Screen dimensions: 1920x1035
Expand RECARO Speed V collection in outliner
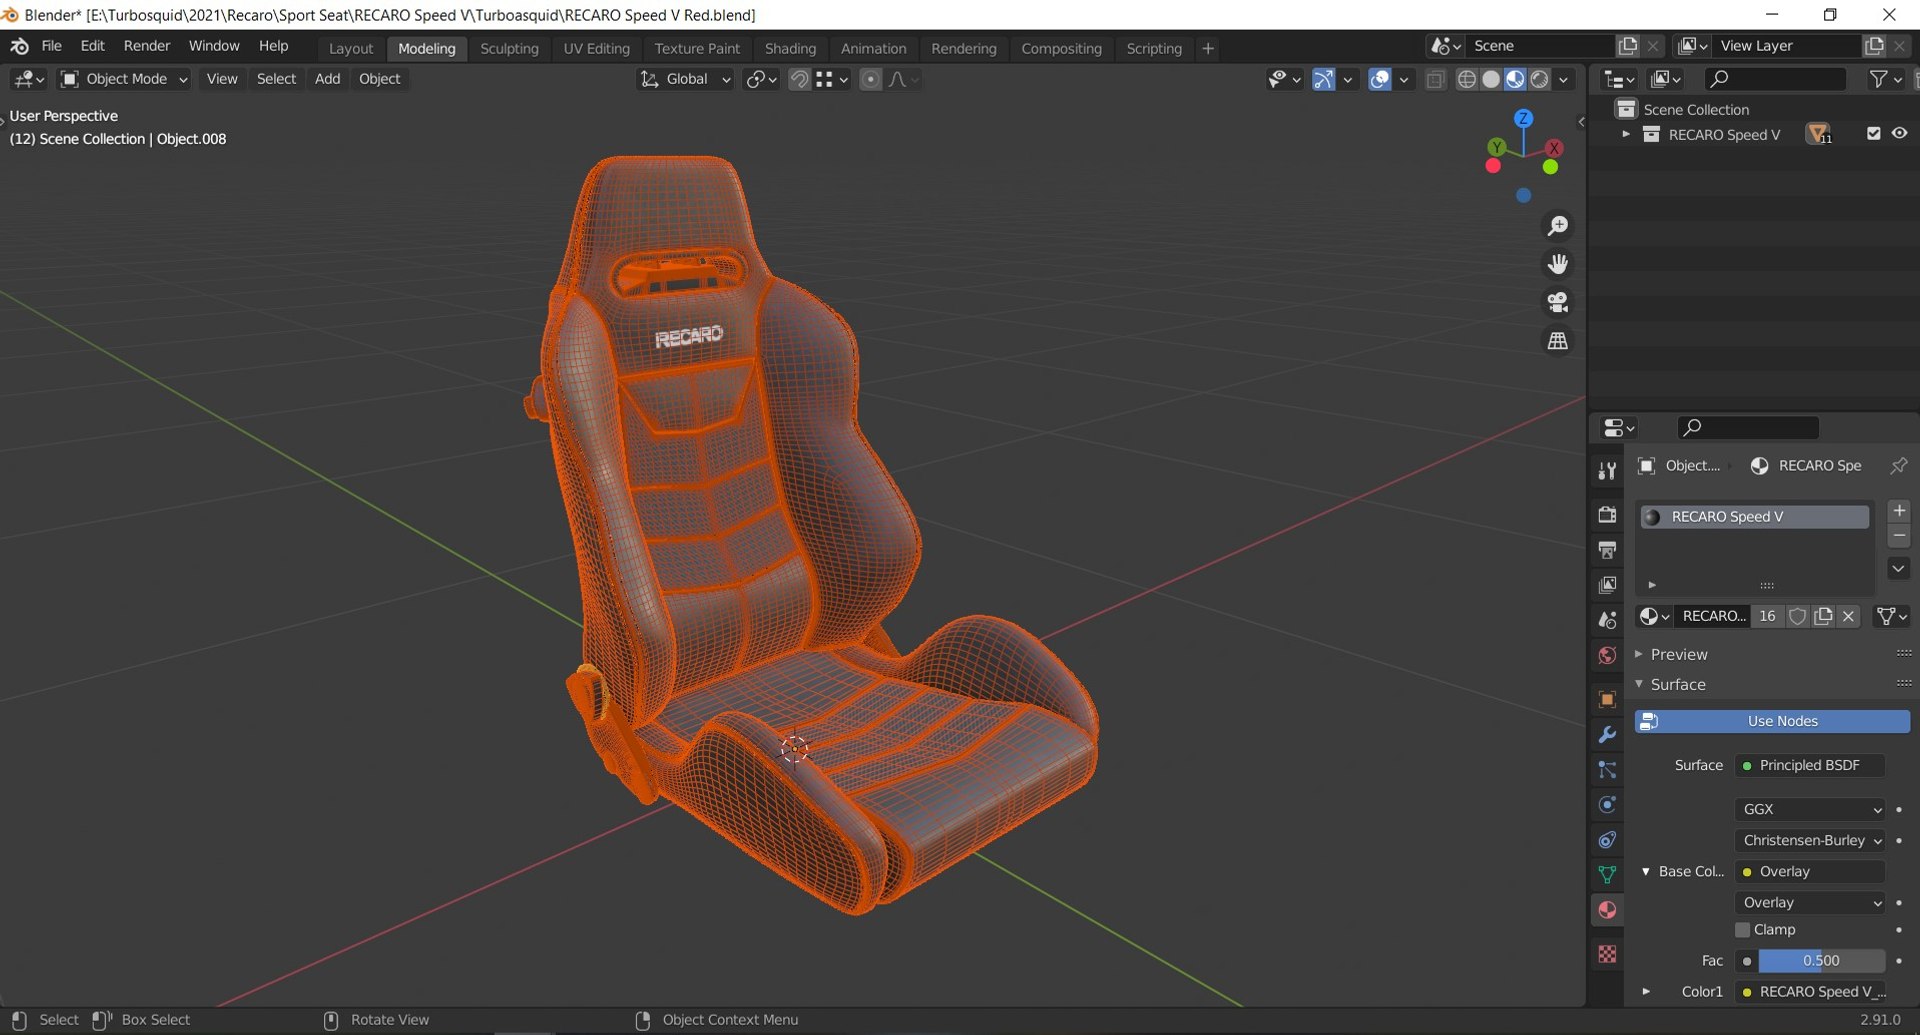coord(1626,134)
